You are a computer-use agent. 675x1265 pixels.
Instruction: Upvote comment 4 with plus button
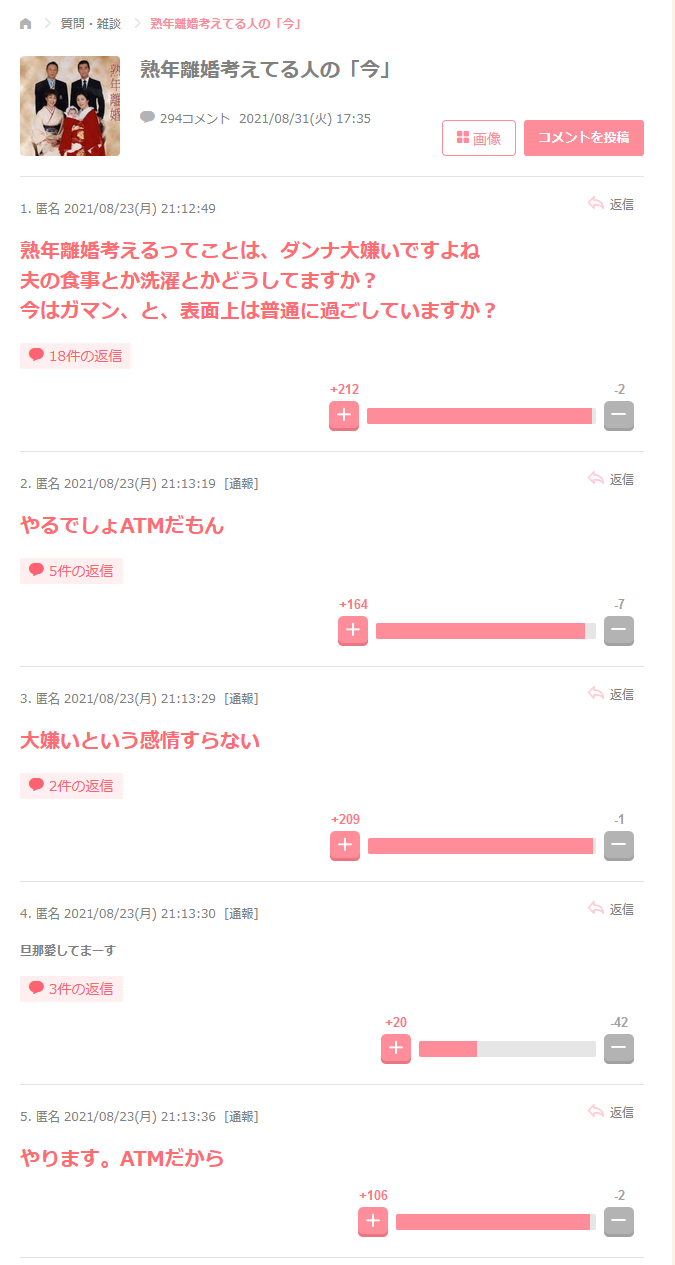click(x=396, y=1049)
